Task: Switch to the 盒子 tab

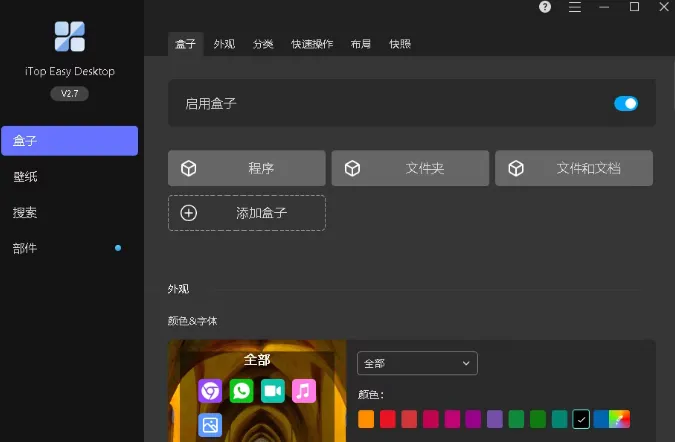Action: pos(186,44)
